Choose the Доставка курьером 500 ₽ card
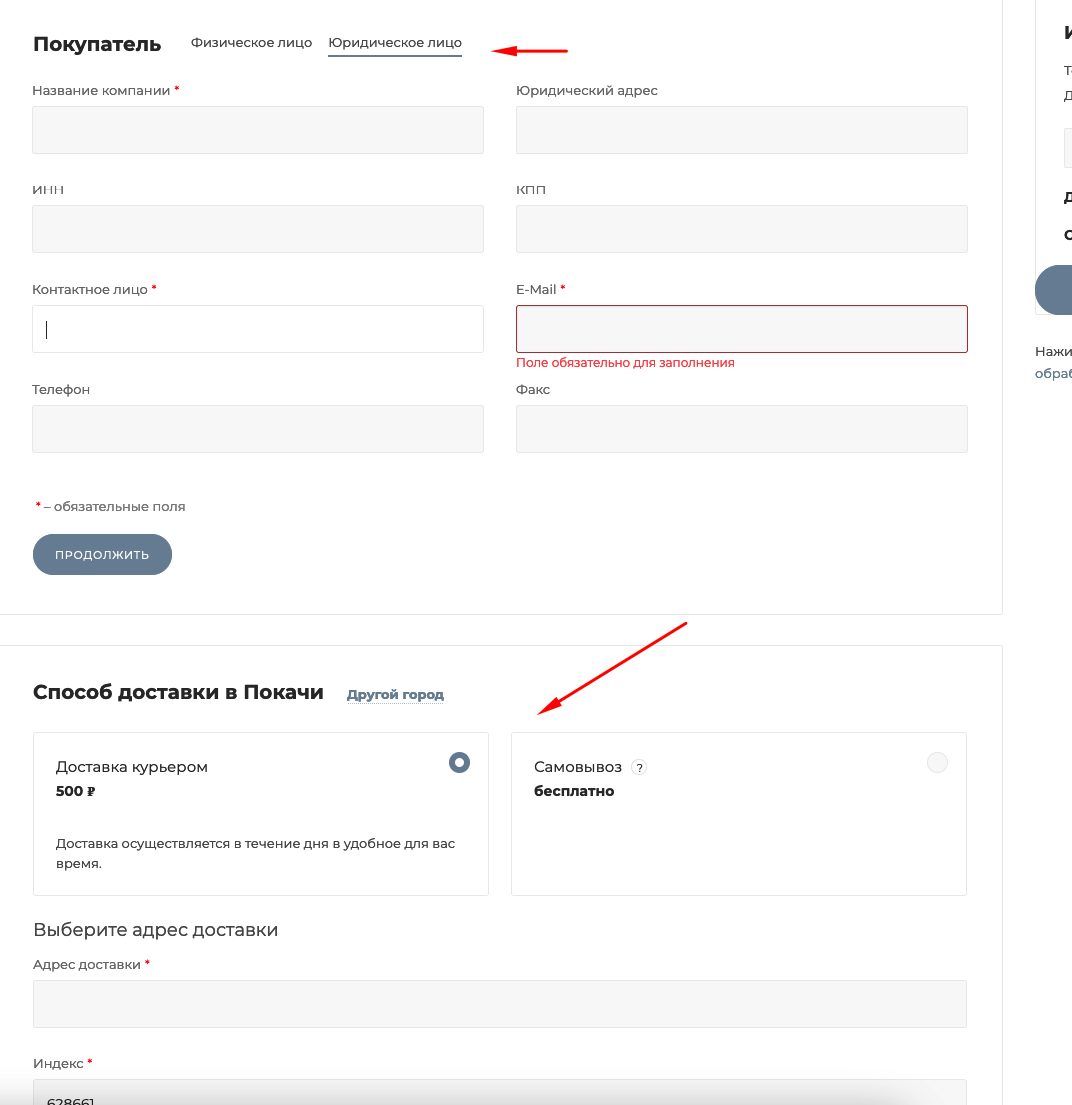This screenshot has width=1072, height=1105. point(260,814)
